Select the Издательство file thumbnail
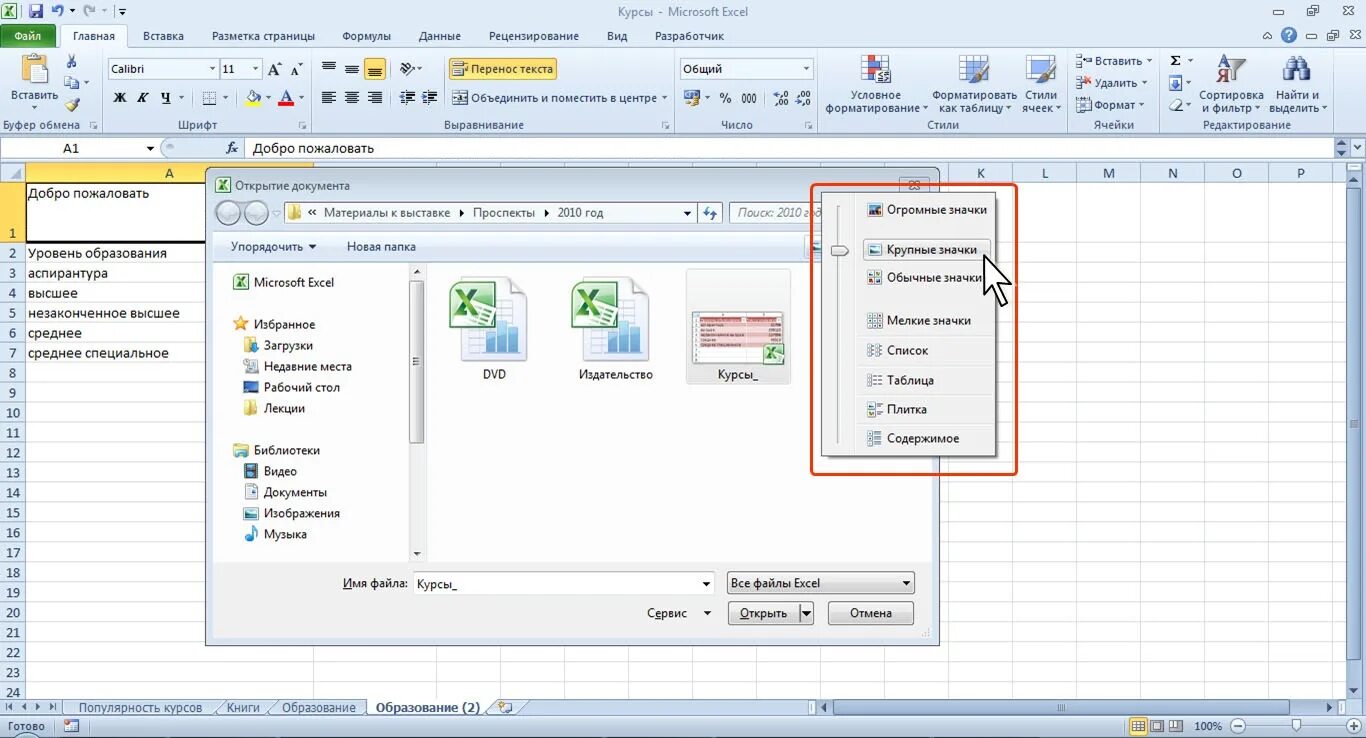This screenshot has height=738, width=1366. pyautogui.click(x=615, y=329)
